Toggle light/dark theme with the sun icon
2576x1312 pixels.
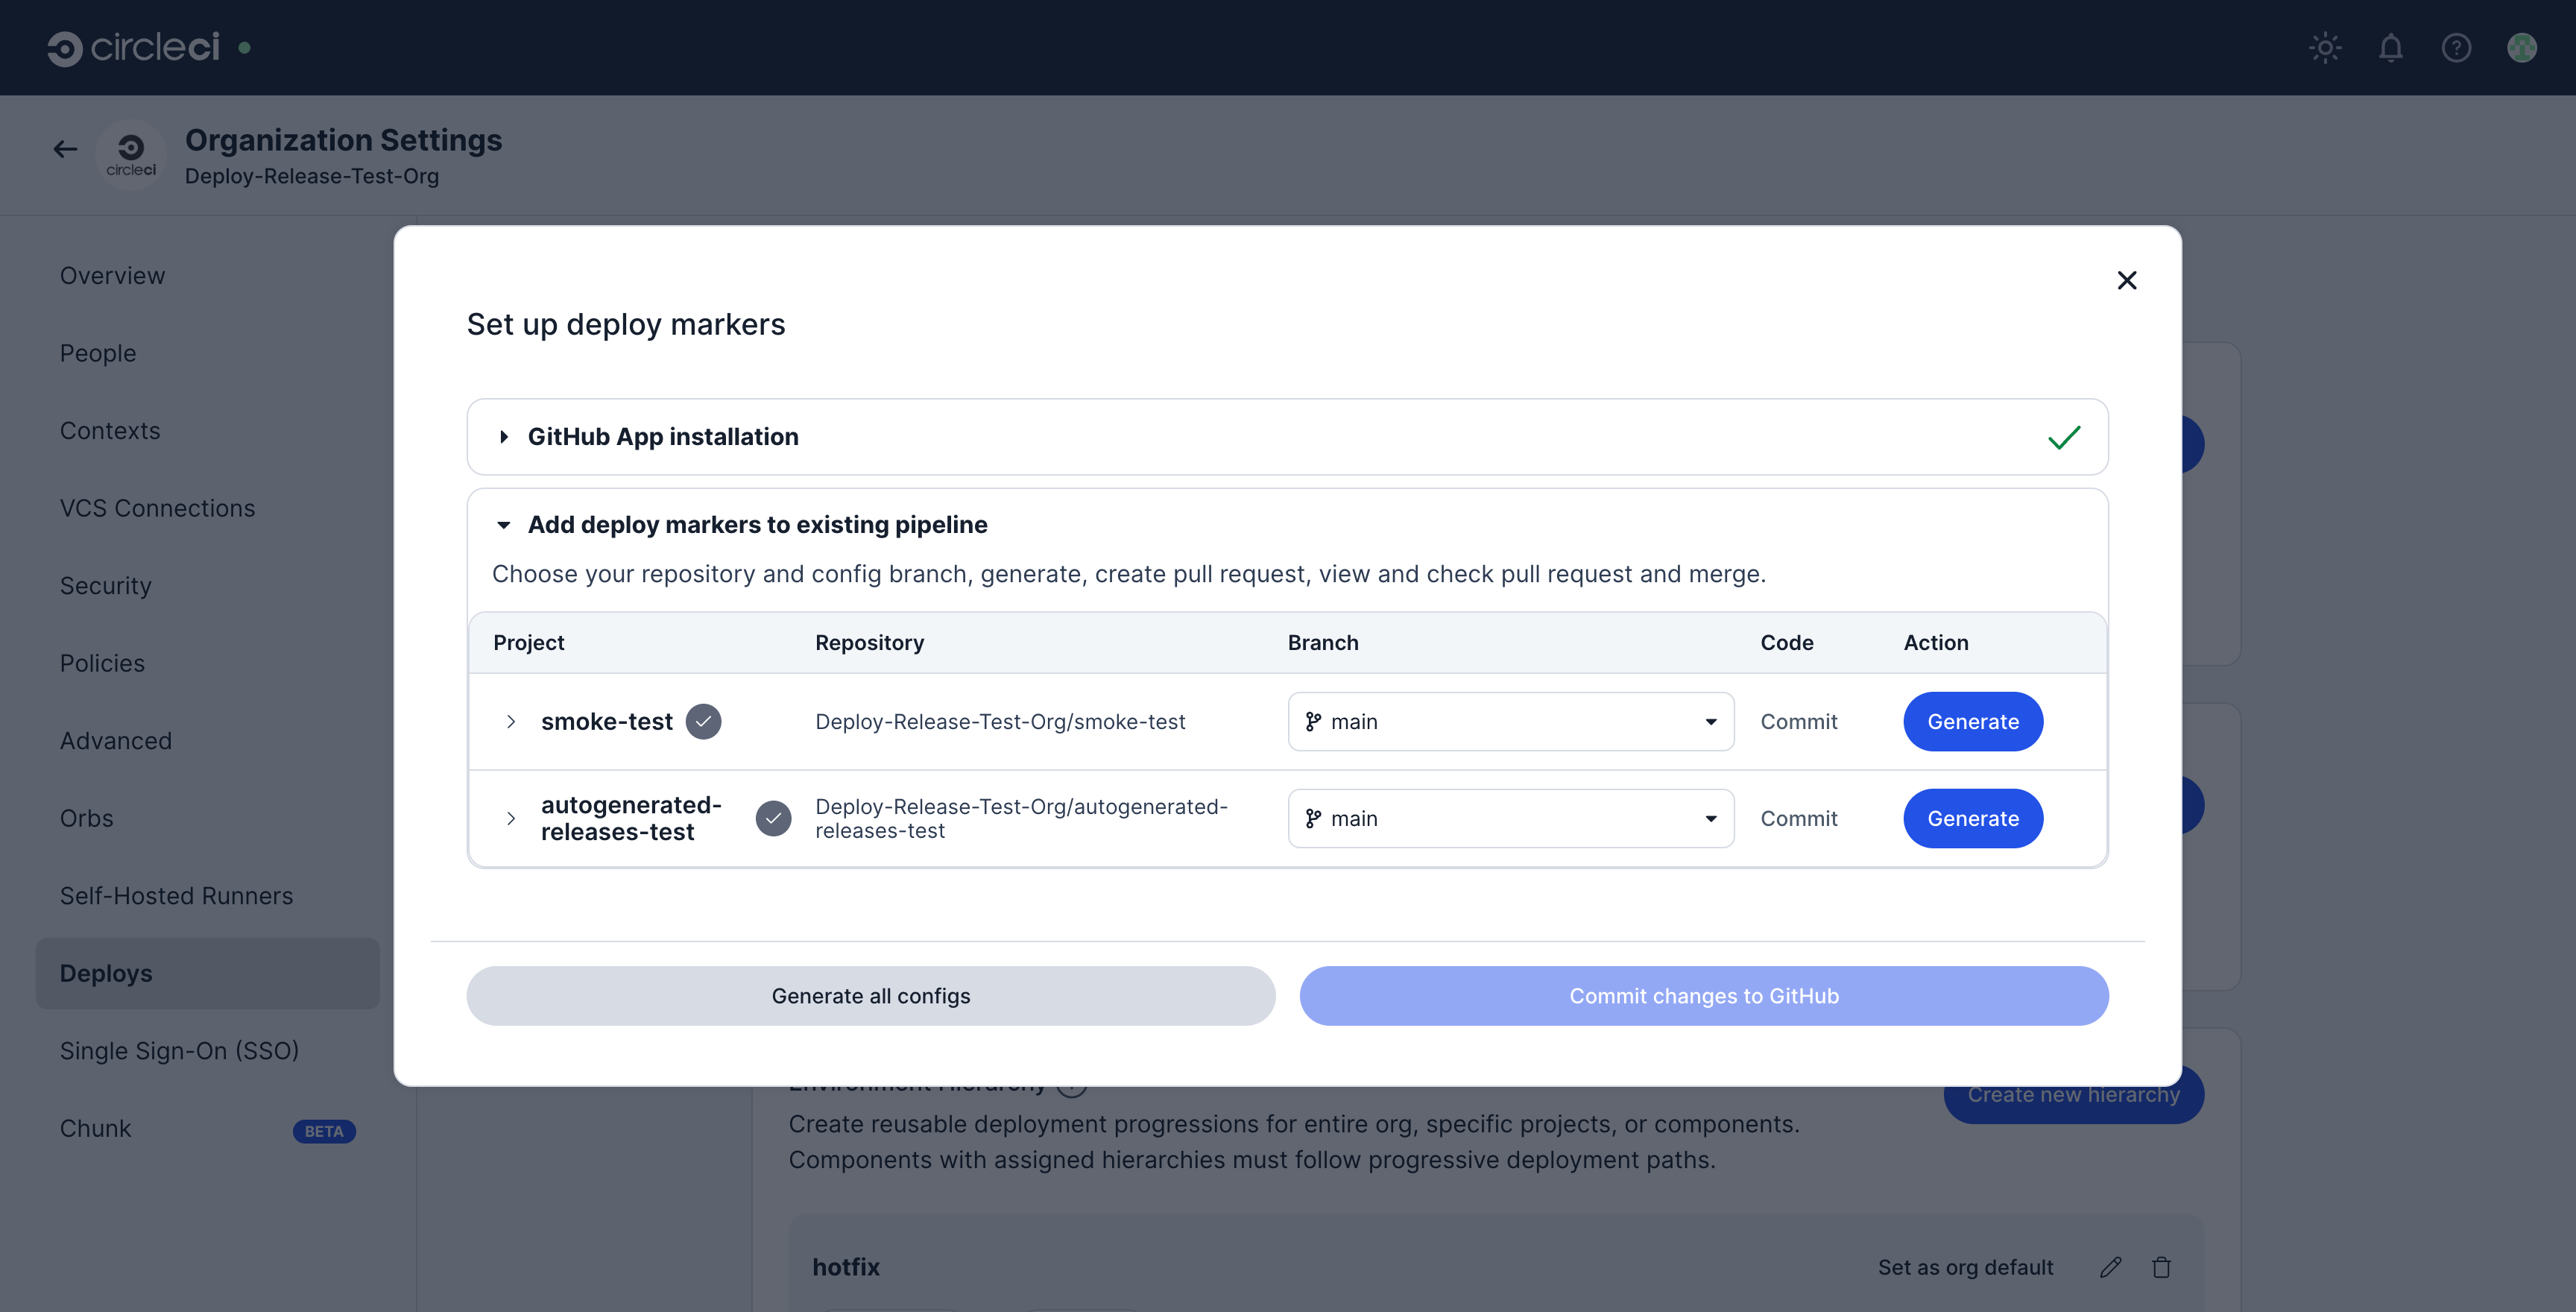click(2325, 47)
